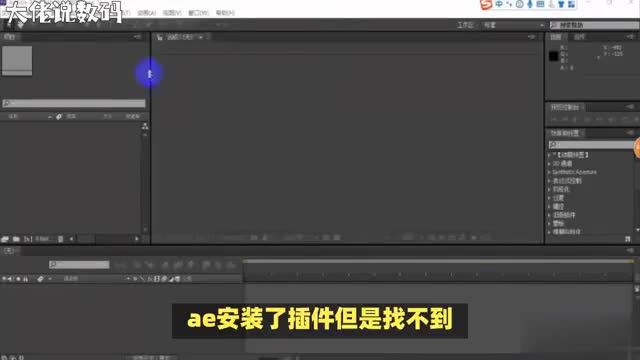This screenshot has height=360, width=640.
Task: Open the project panel options menu
Action: point(137,37)
